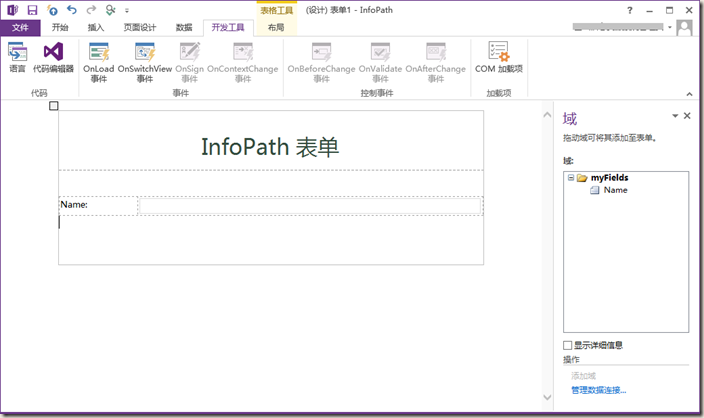Close the 域 task pane
The height and width of the screenshot is (418, 704).
click(x=687, y=116)
